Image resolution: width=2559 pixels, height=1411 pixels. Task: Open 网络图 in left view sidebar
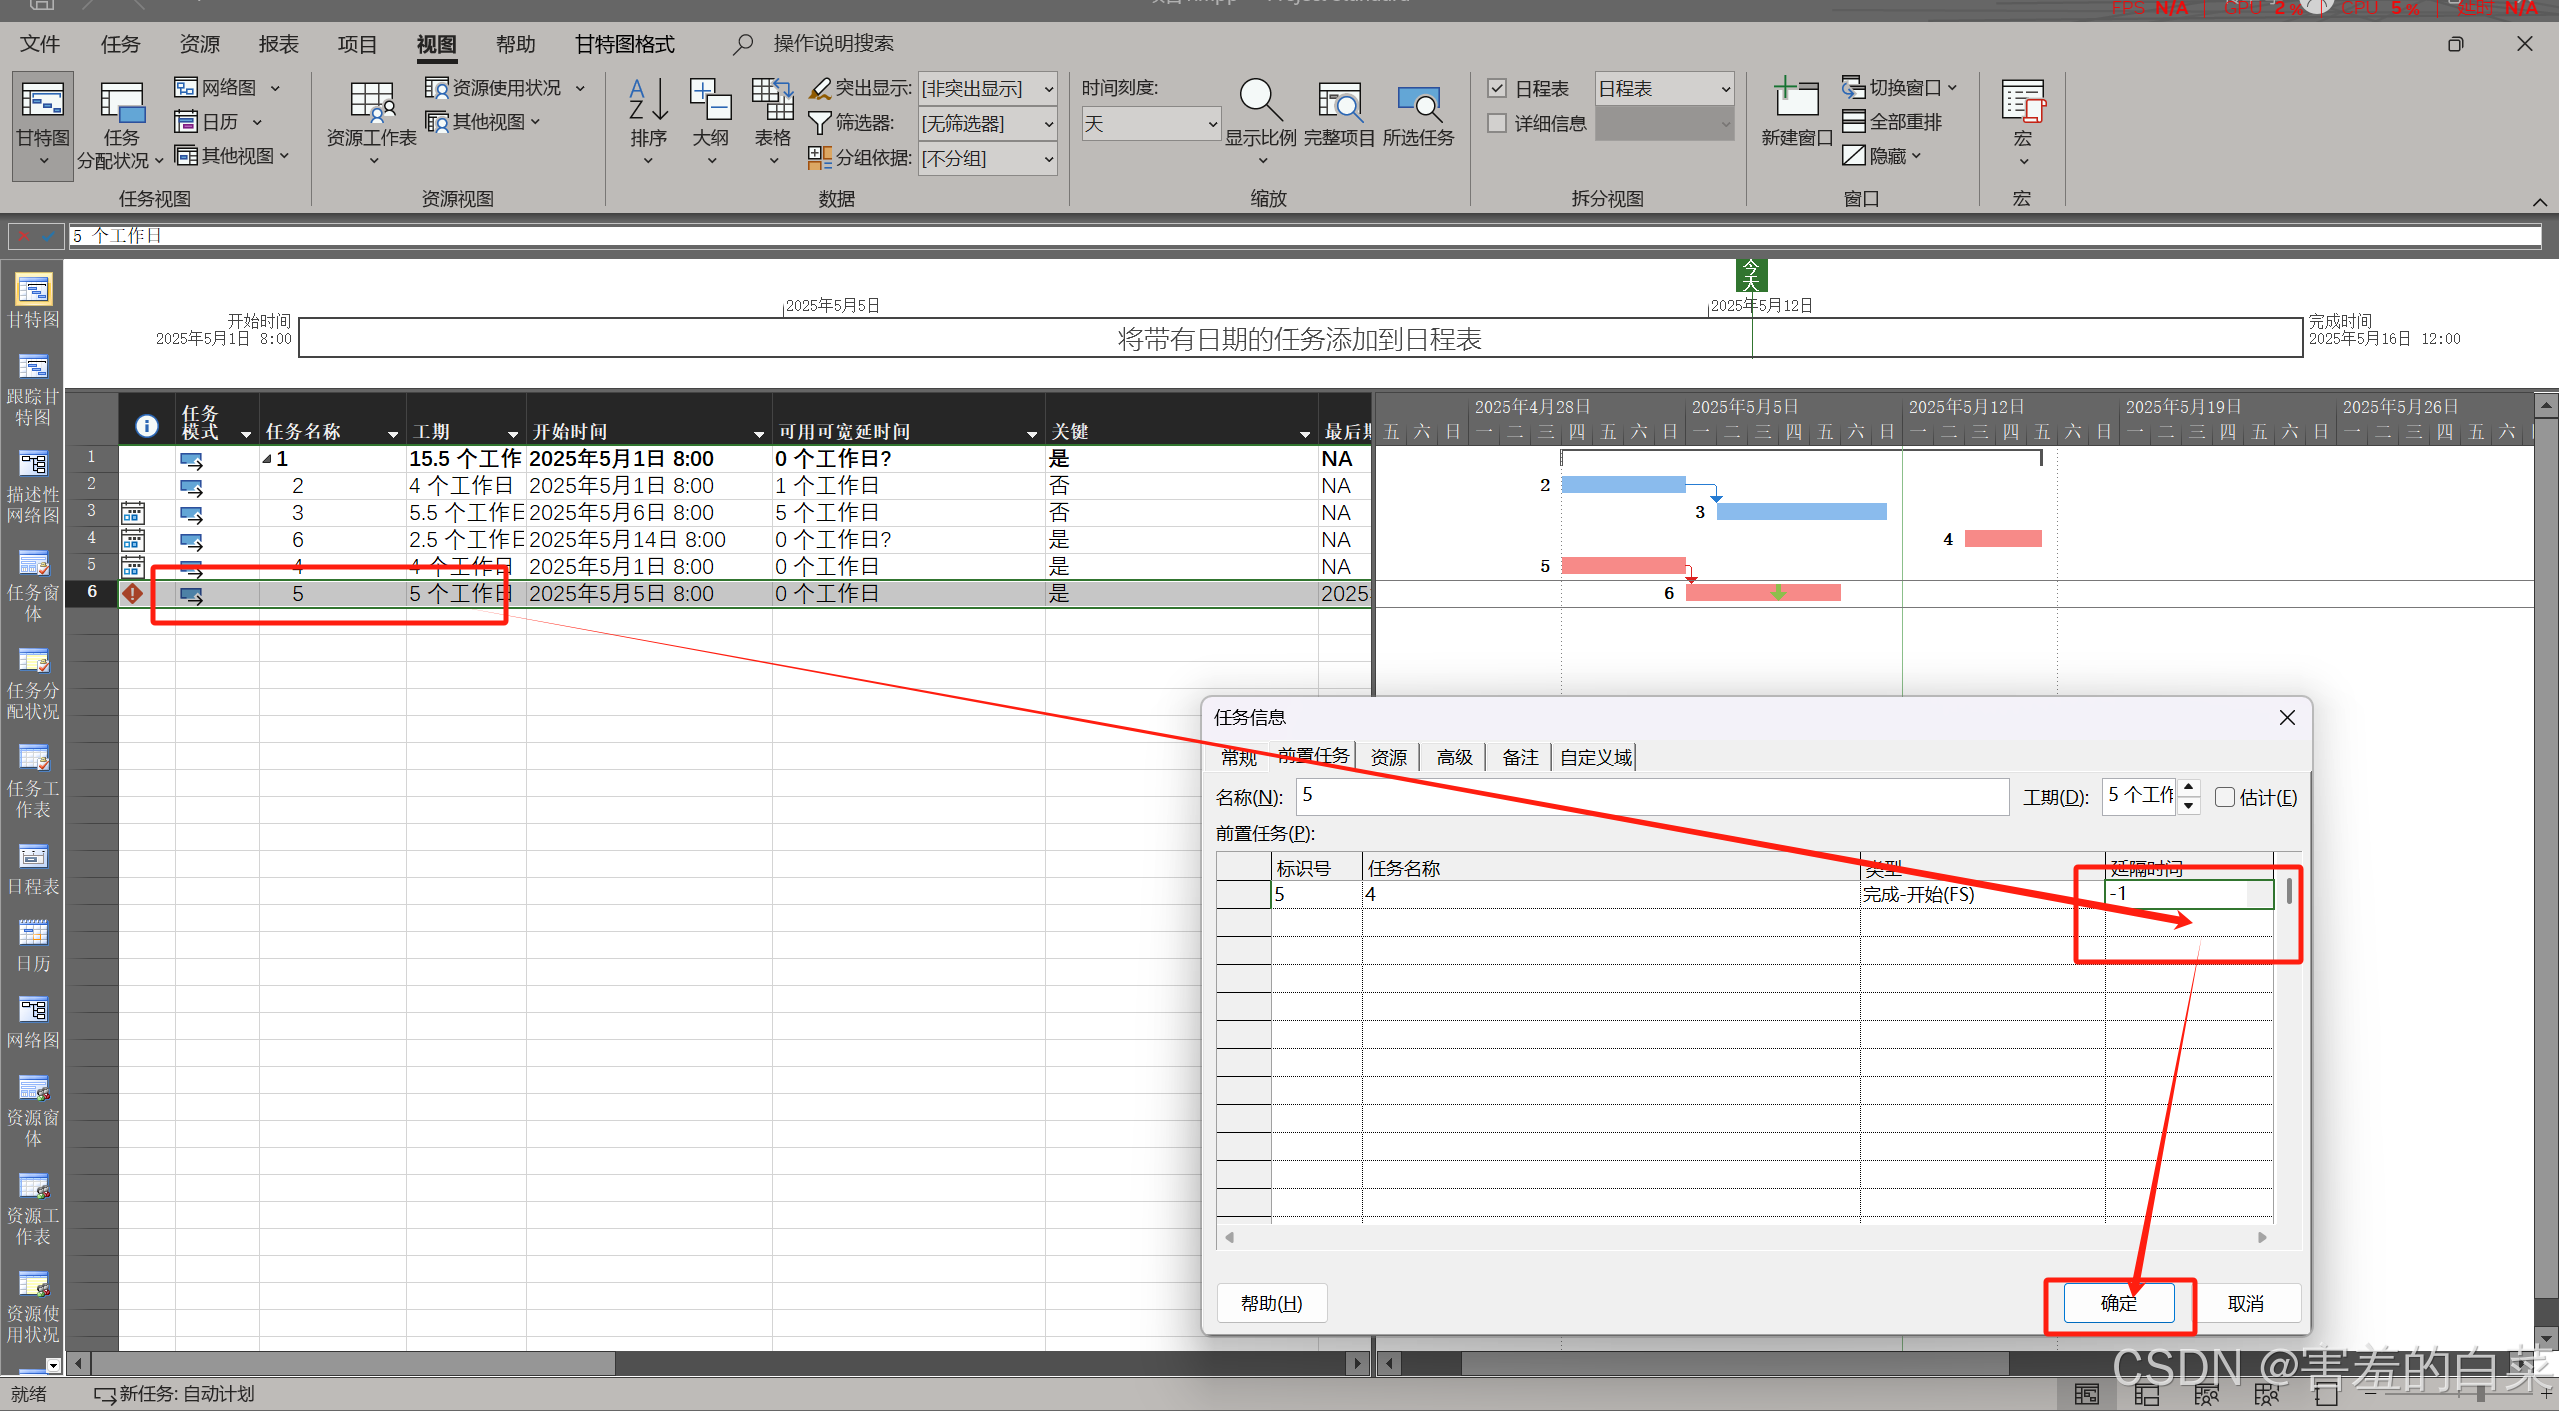point(33,1020)
